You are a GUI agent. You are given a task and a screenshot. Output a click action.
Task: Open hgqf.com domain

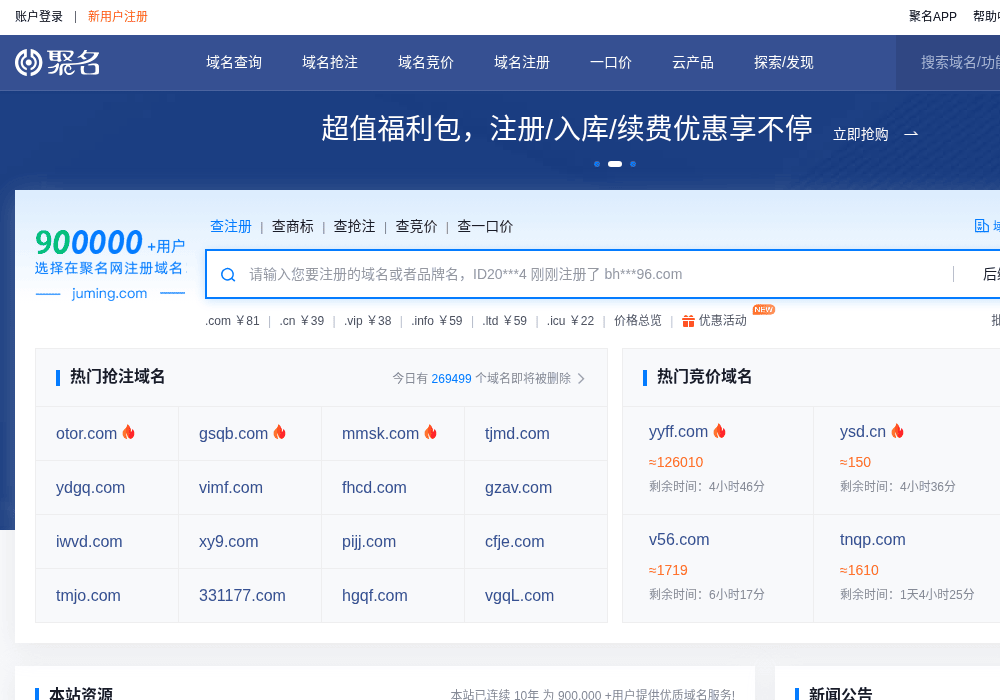tap(375, 595)
